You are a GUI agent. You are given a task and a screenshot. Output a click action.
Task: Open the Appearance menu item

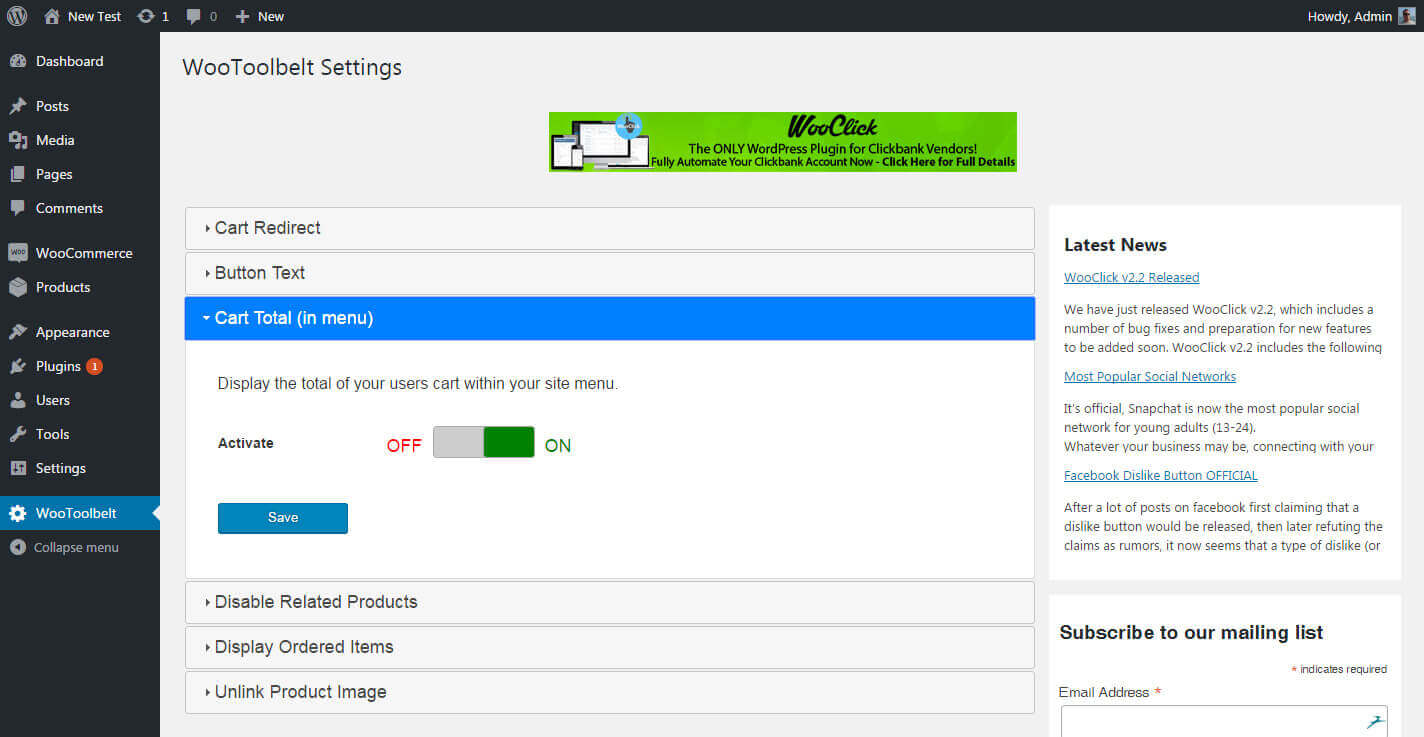80,332
